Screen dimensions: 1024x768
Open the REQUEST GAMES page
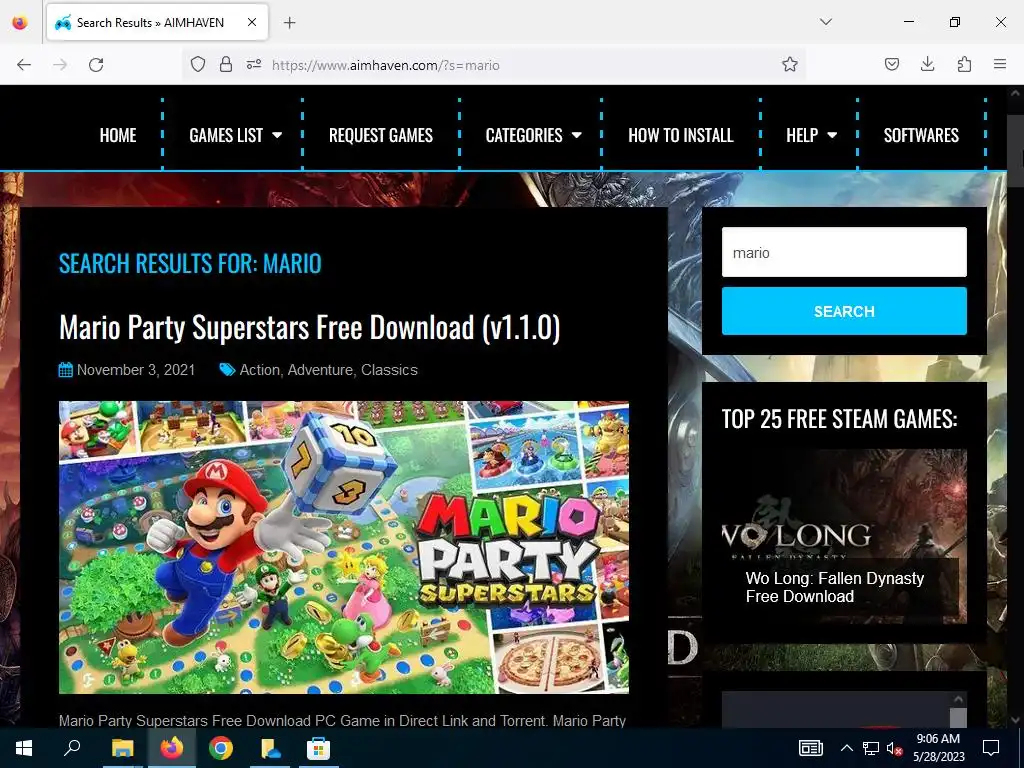click(x=381, y=135)
